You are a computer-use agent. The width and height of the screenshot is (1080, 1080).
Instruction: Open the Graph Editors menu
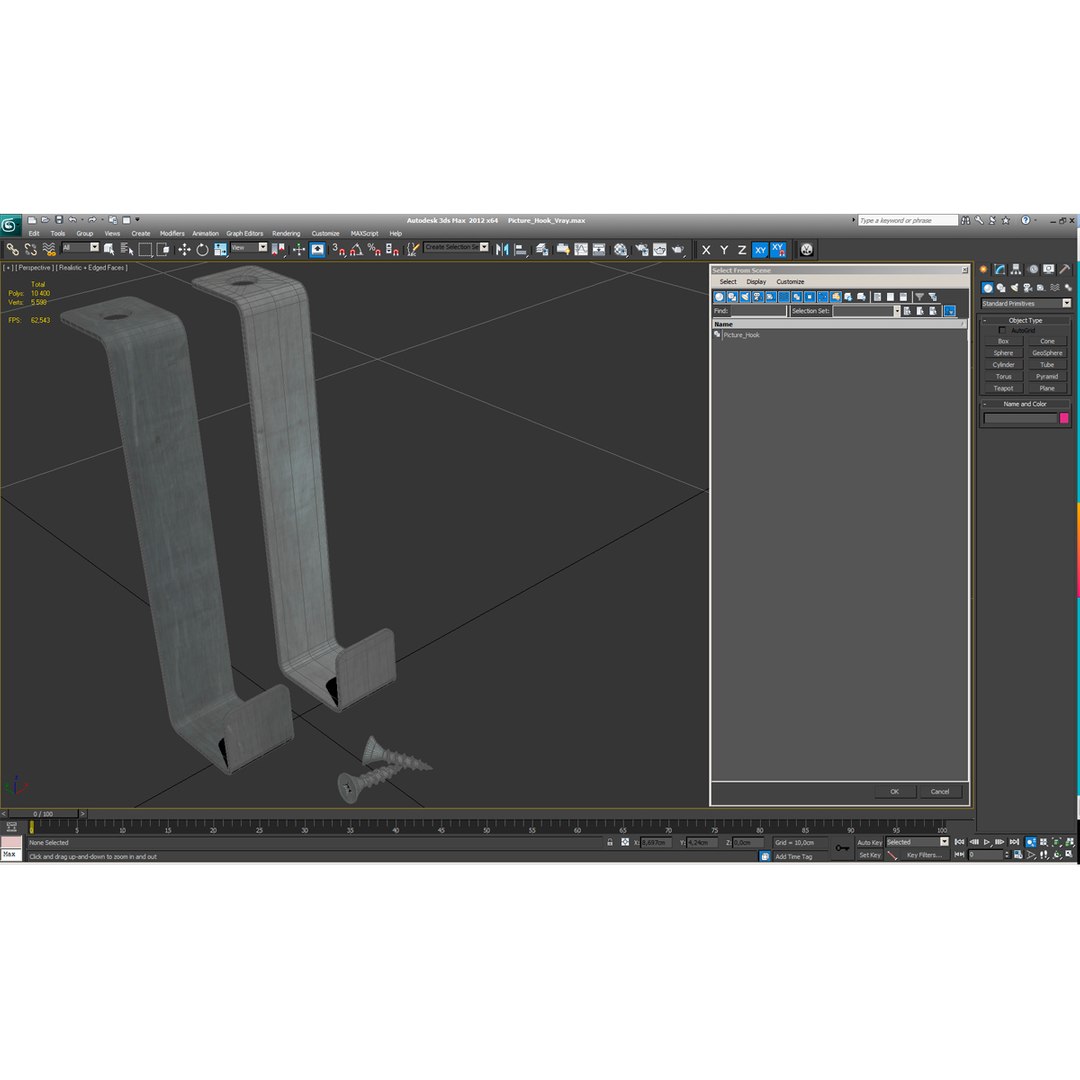(x=245, y=233)
